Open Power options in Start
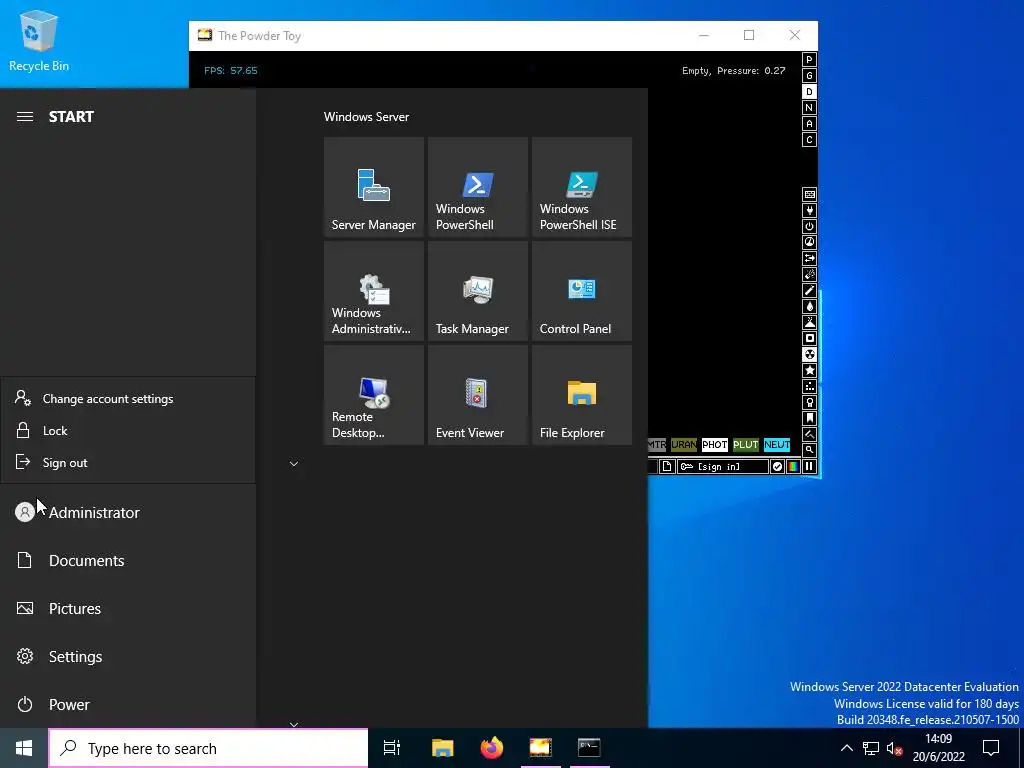Screen dimensions: 1024x768 (128, 705)
